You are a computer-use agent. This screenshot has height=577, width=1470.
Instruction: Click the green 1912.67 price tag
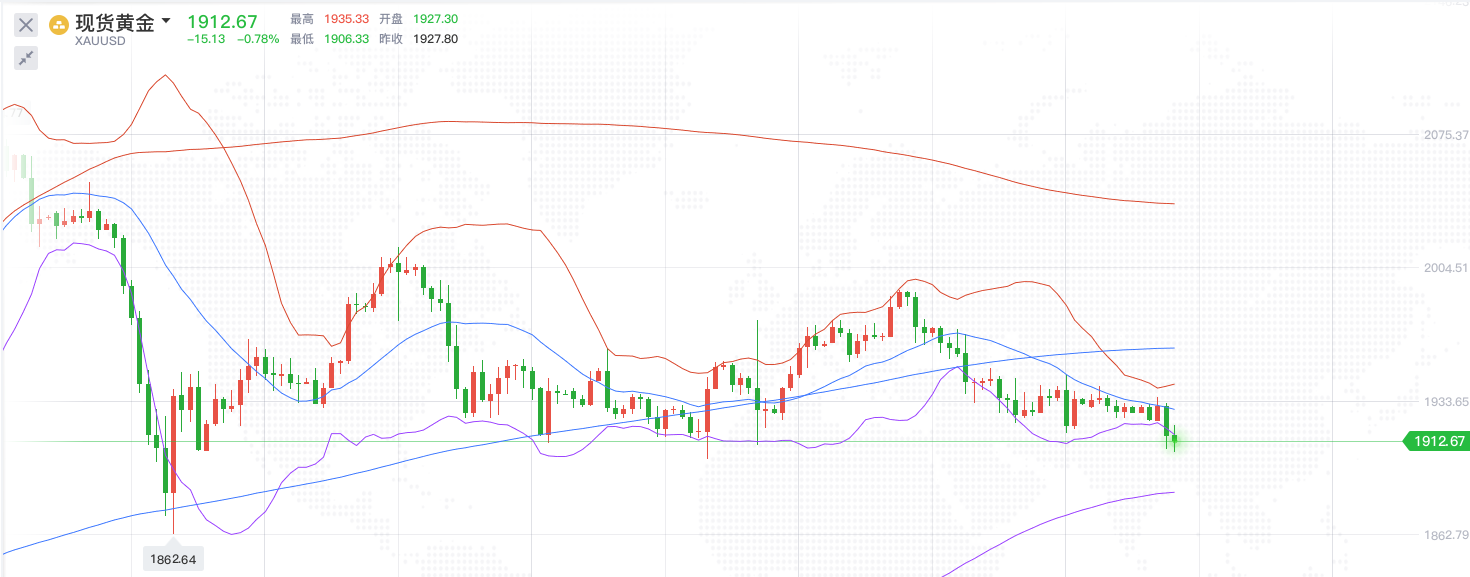(x=1436, y=441)
